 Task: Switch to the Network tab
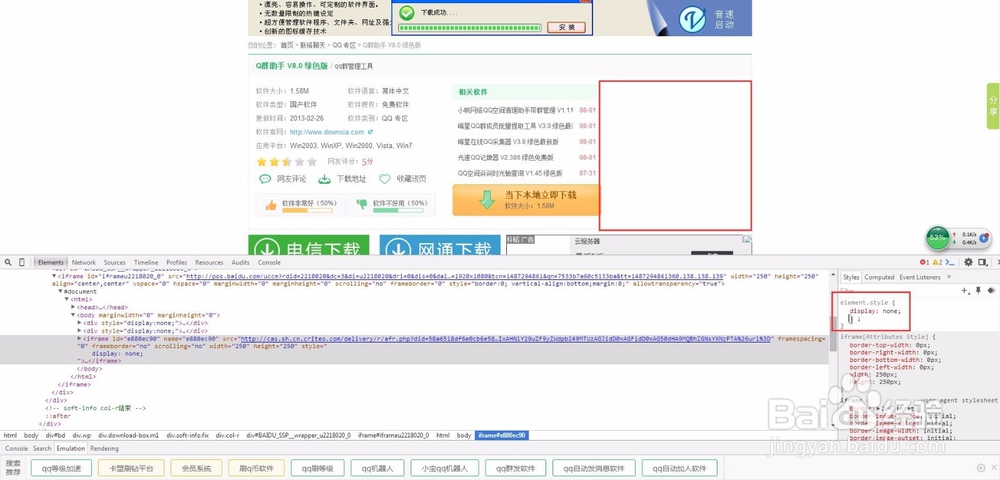(84, 262)
